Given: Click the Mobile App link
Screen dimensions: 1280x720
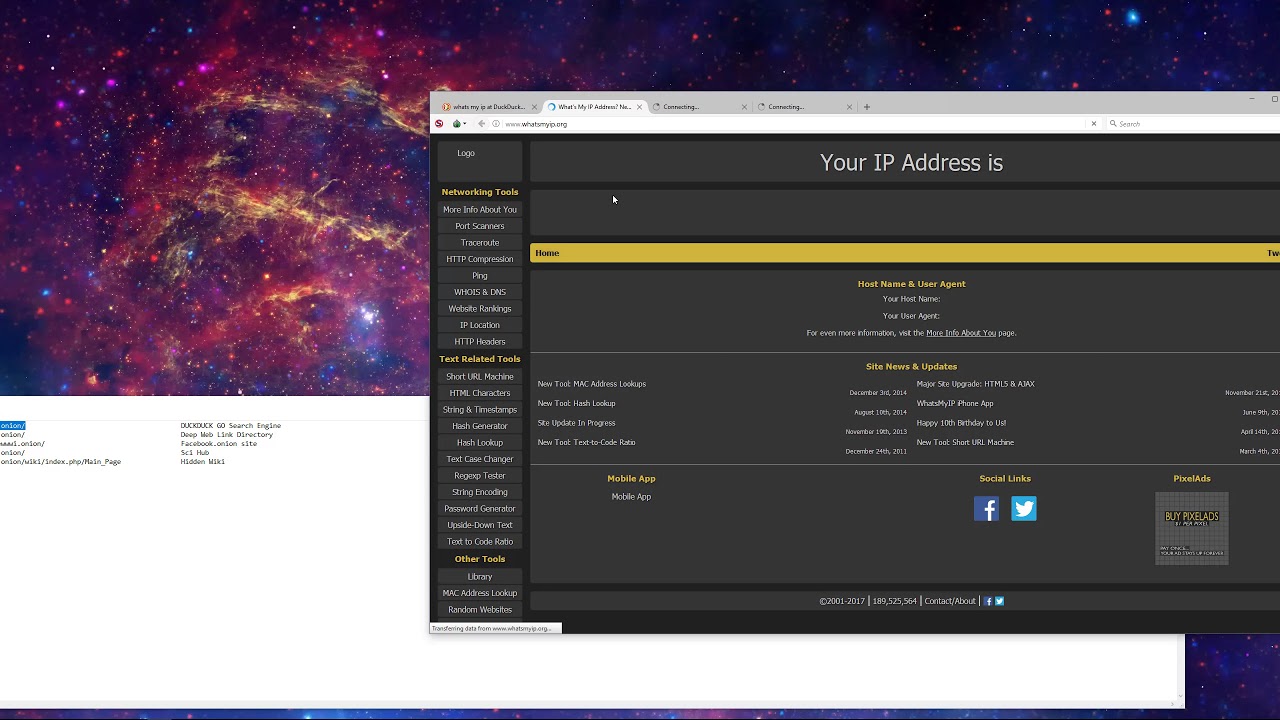Looking at the screenshot, I should (631, 497).
